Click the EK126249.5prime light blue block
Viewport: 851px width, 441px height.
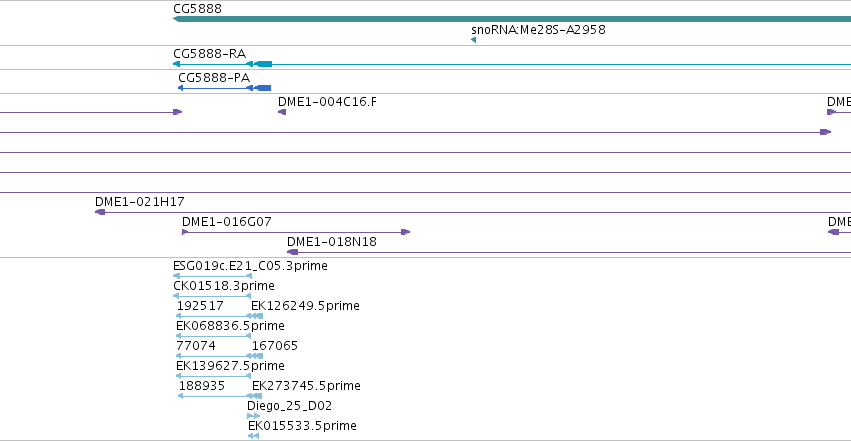coord(257,316)
